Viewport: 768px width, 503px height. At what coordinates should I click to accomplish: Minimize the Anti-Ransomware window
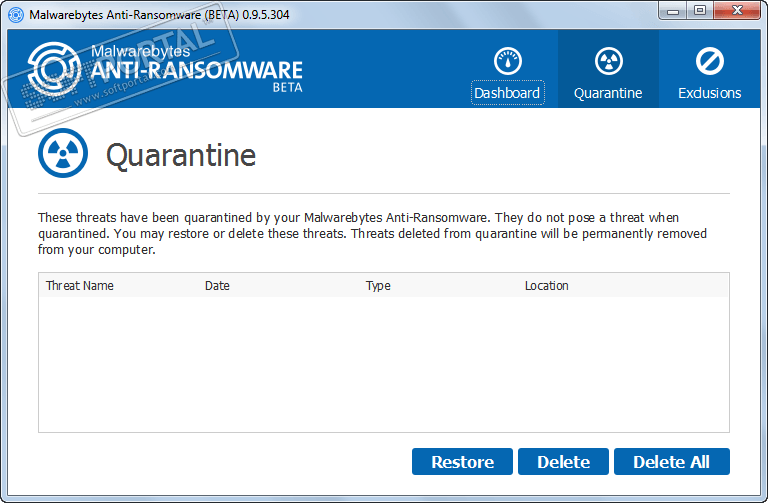[673, 11]
